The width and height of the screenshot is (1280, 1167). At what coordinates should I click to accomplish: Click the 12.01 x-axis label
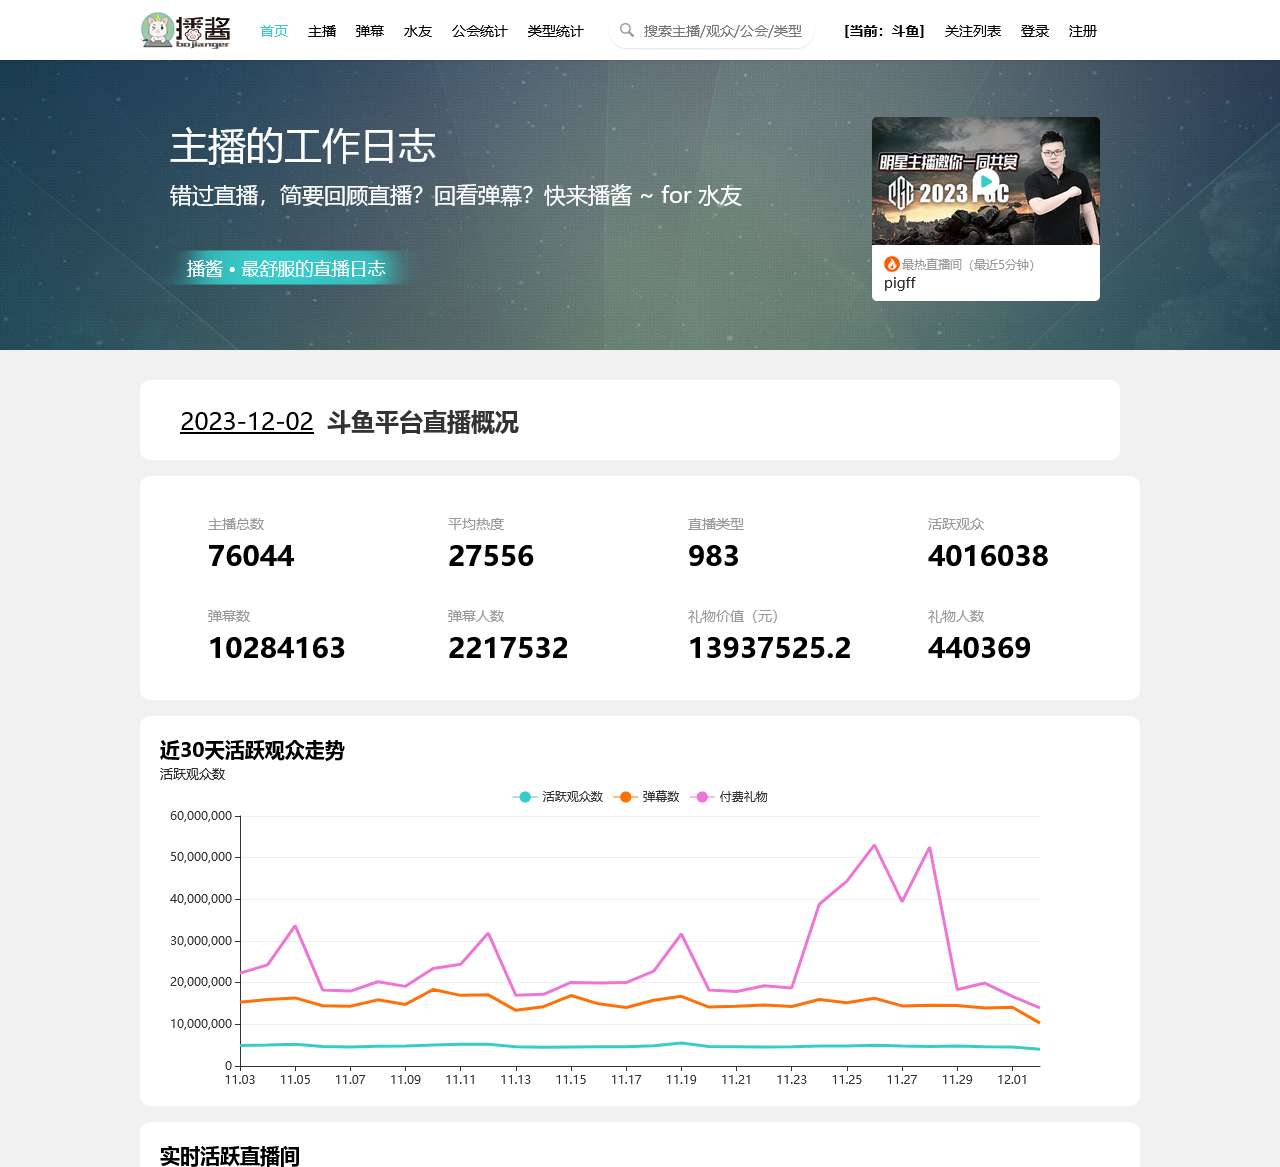[1012, 1080]
